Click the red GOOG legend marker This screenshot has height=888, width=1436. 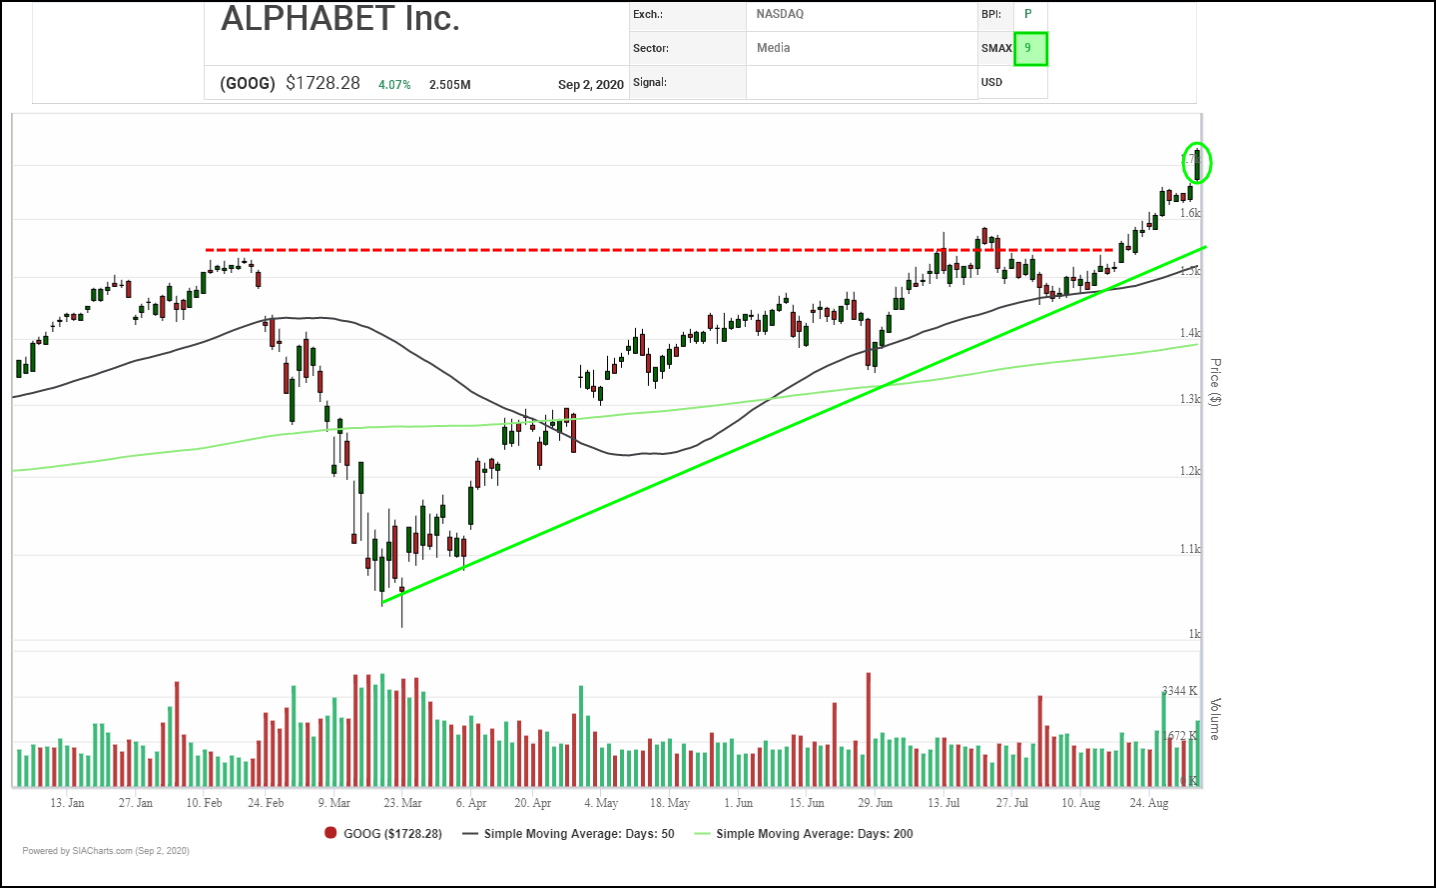(330, 833)
